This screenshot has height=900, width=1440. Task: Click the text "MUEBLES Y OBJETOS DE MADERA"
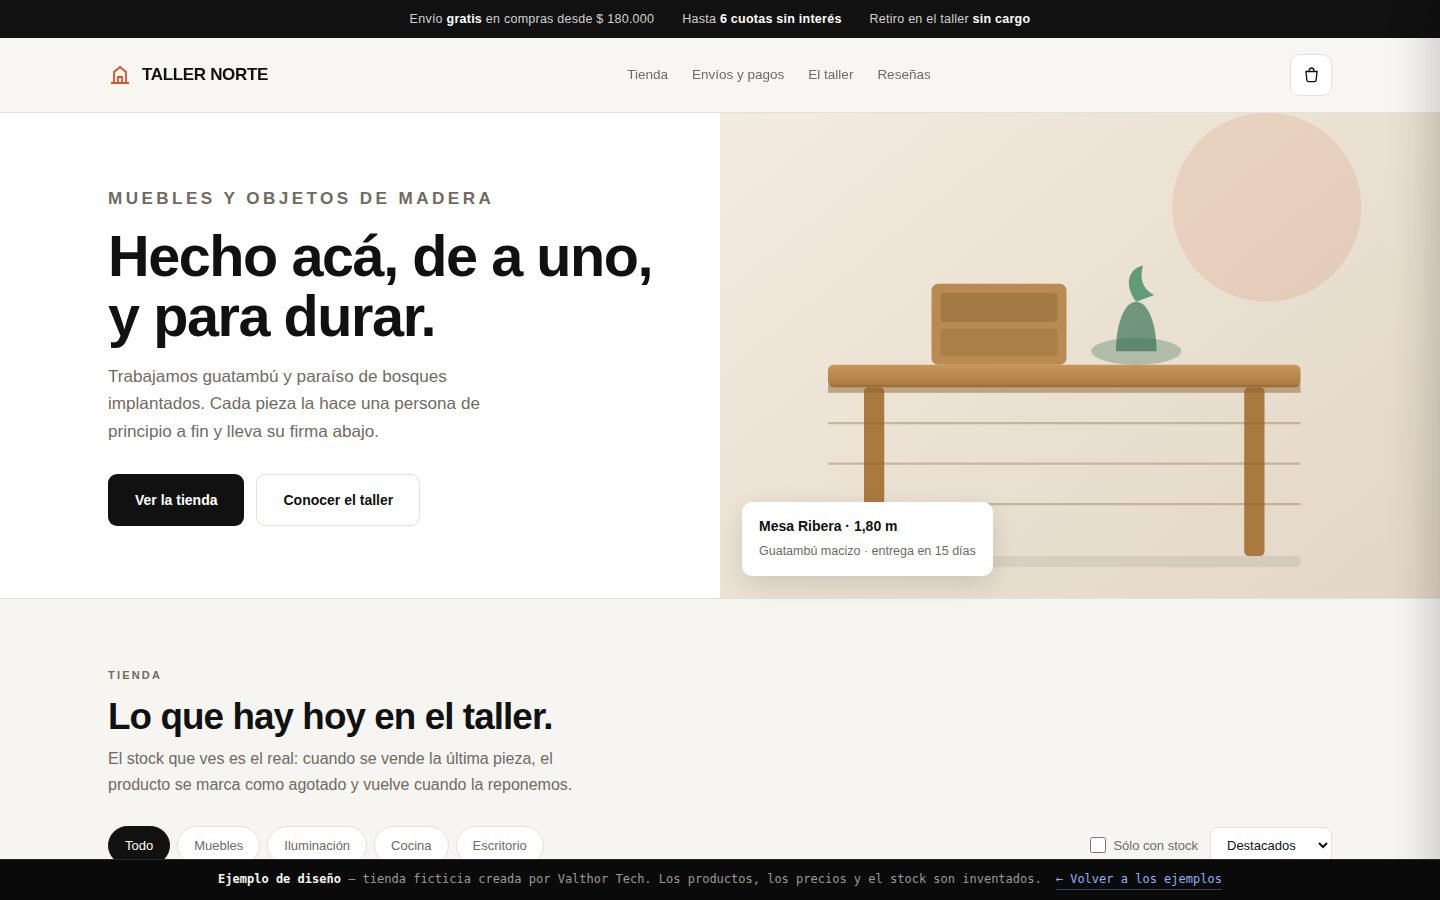point(300,198)
